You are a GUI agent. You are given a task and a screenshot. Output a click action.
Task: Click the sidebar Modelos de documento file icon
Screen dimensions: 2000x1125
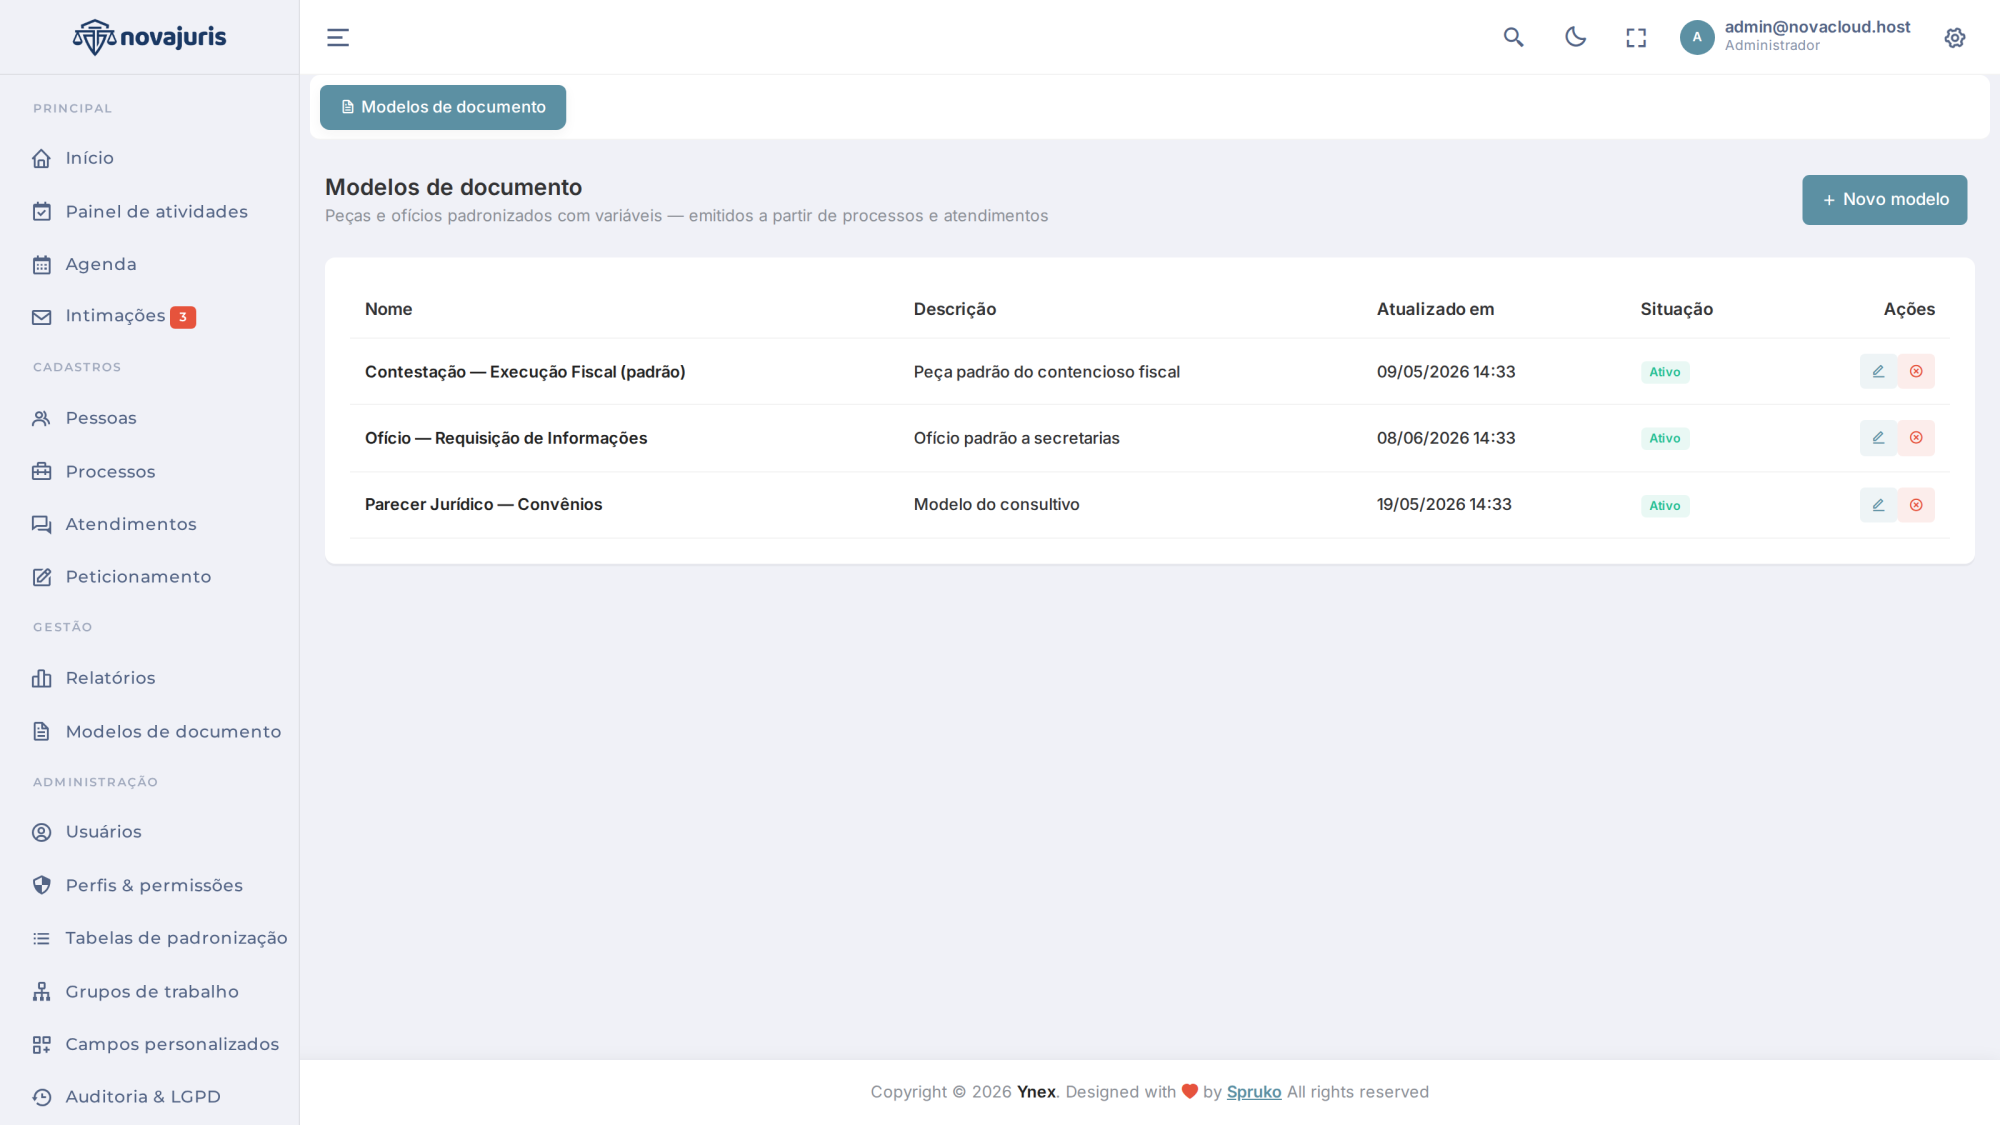[x=41, y=732]
